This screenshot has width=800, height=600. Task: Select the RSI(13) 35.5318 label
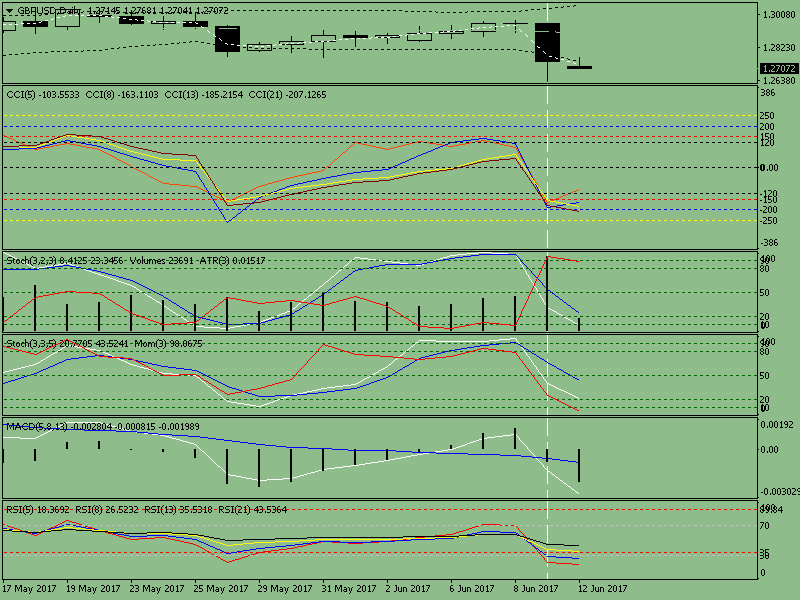pyautogui.click(x=179, y=510)
